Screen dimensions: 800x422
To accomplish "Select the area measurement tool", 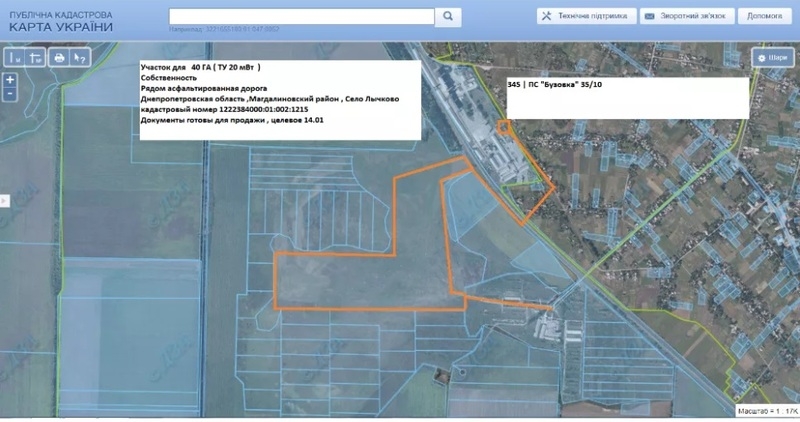I will (x=35, y=58).
